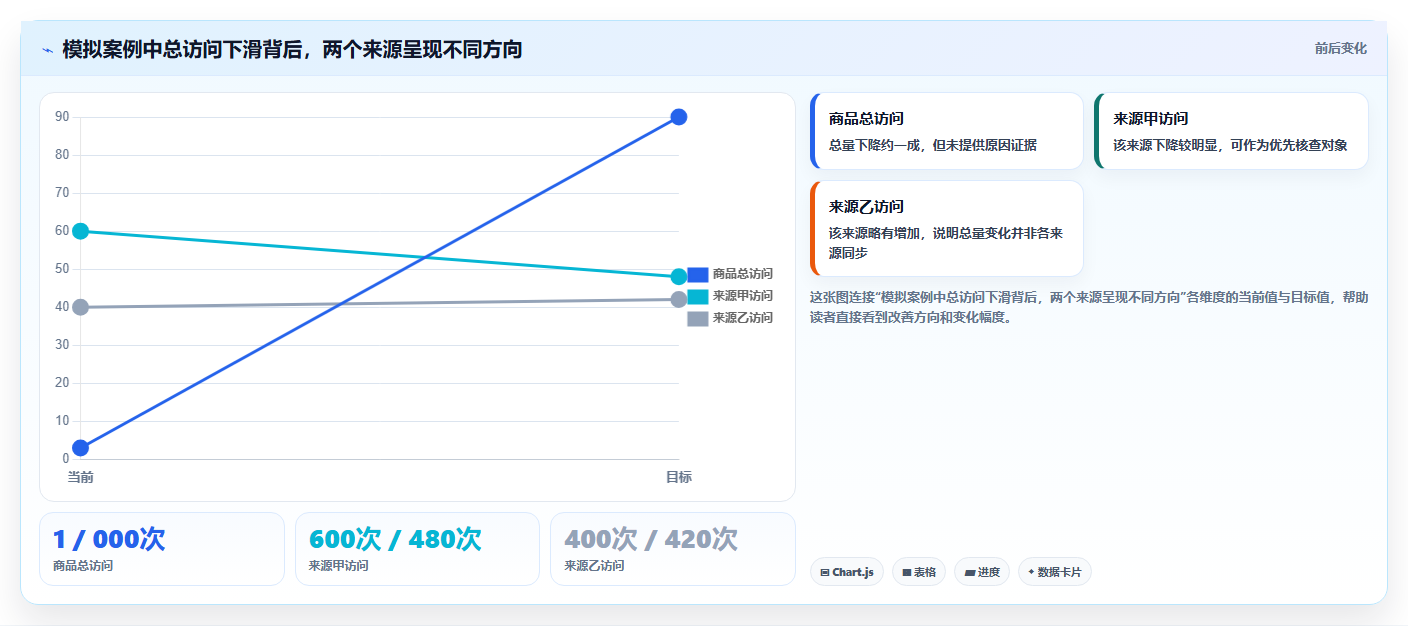
Task: Select the 进度 tag chip
Action: pos(982,572)
